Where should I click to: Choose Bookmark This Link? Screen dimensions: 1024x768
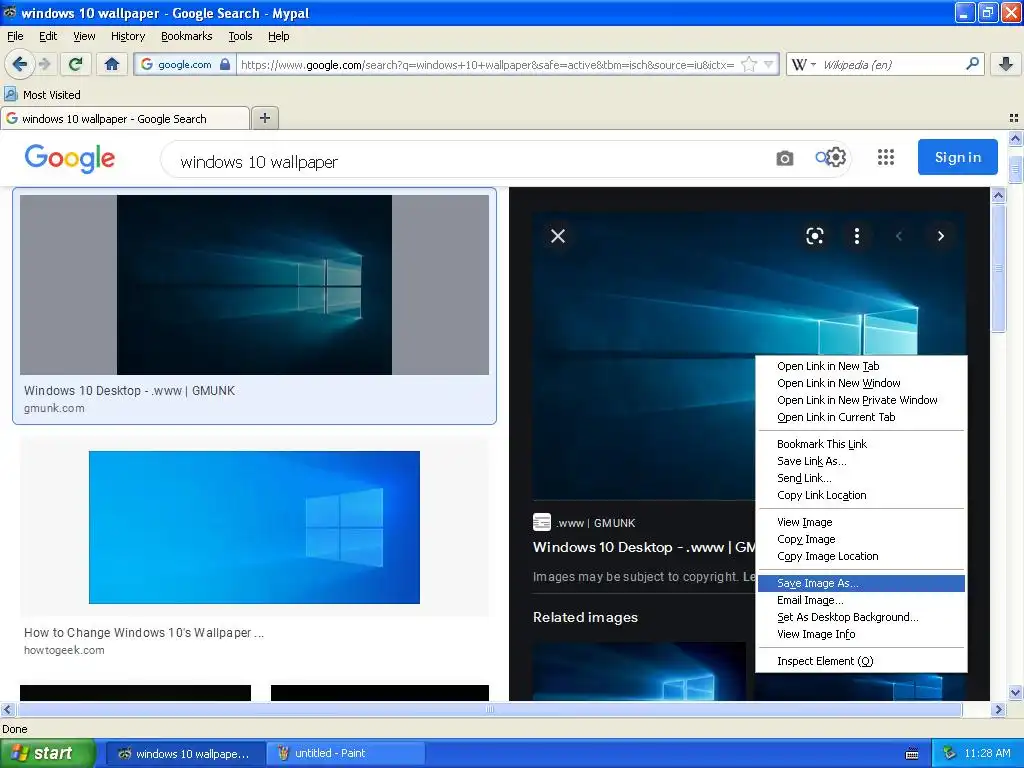[x=861, y=444]
